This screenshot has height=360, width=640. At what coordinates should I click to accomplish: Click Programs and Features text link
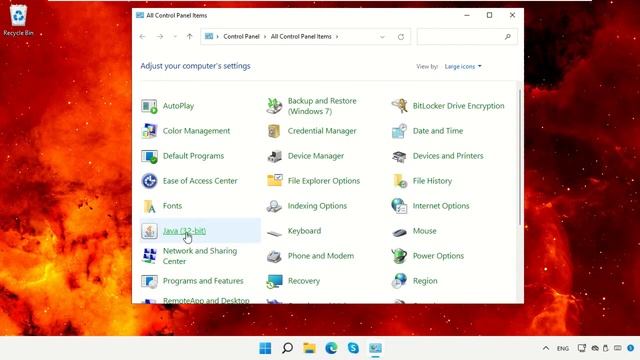[x=203, y=281]
